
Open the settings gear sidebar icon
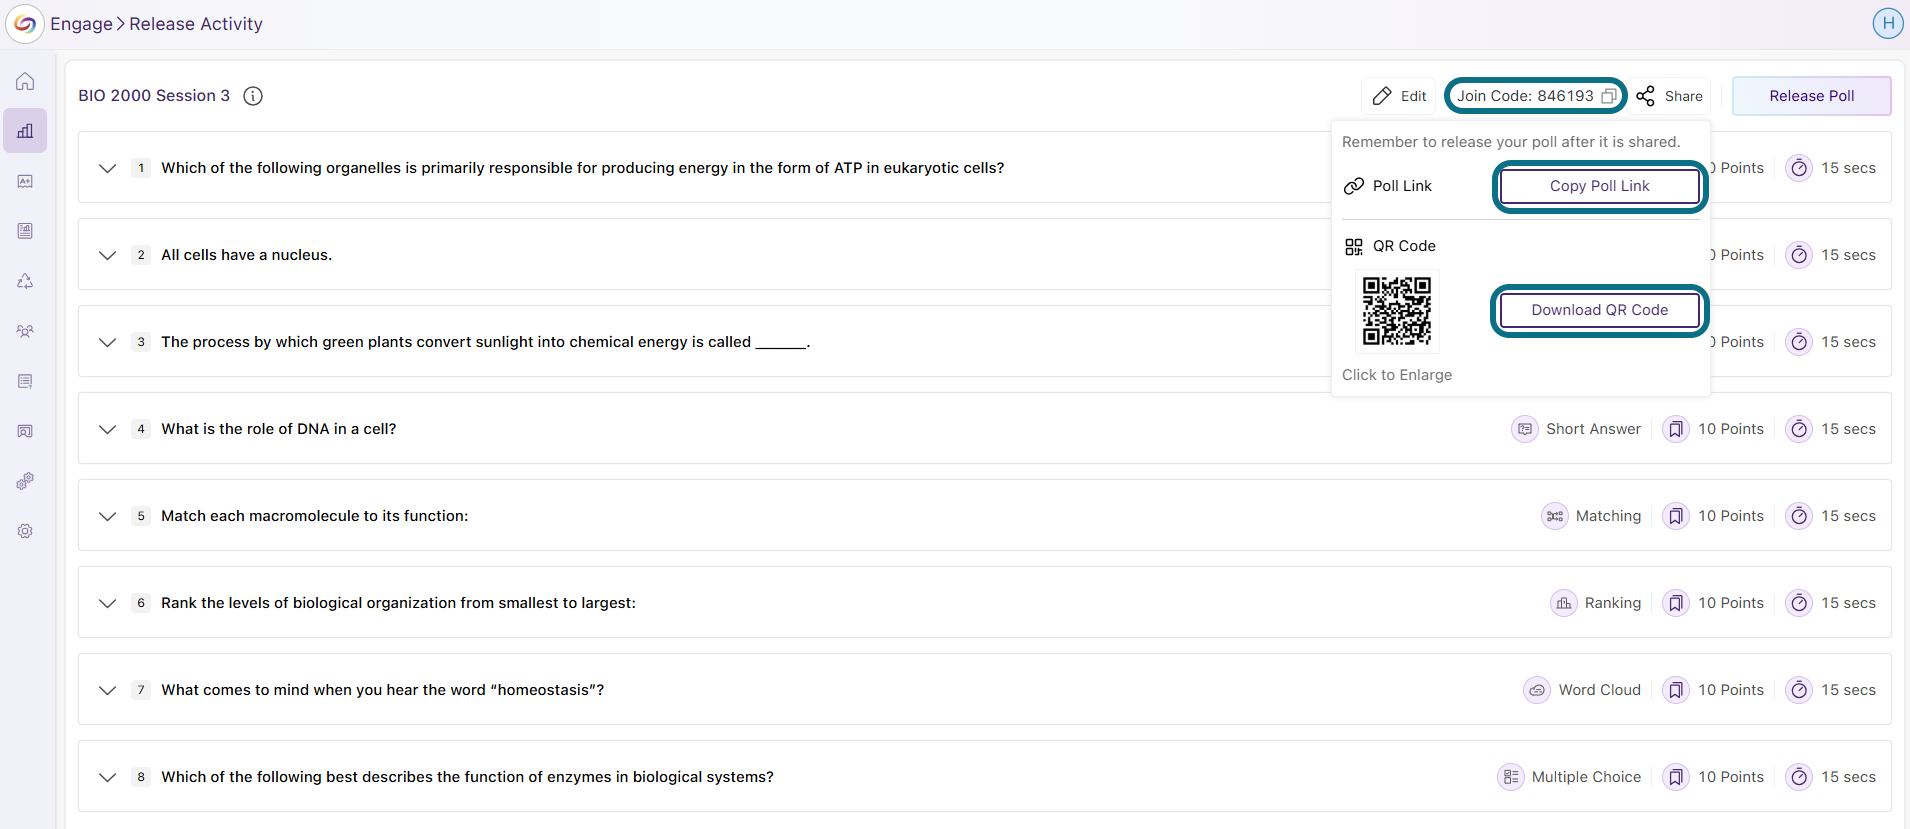pos(25,531)
